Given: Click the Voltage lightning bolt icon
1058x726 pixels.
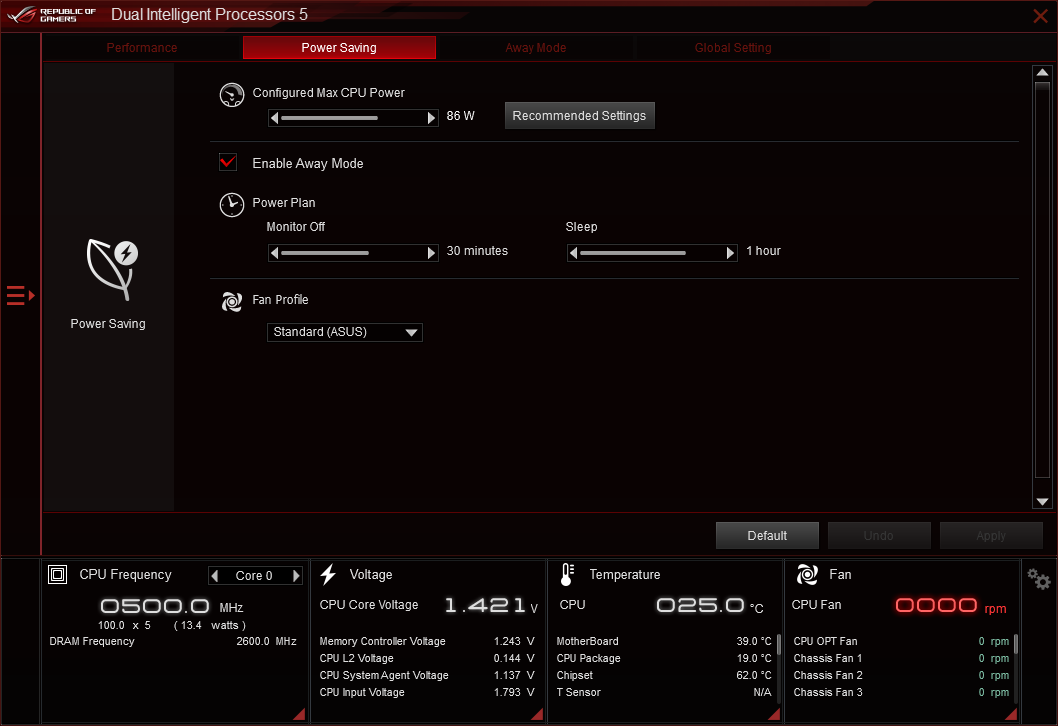Looking at the screenshot, I should (x=329, y=574).
